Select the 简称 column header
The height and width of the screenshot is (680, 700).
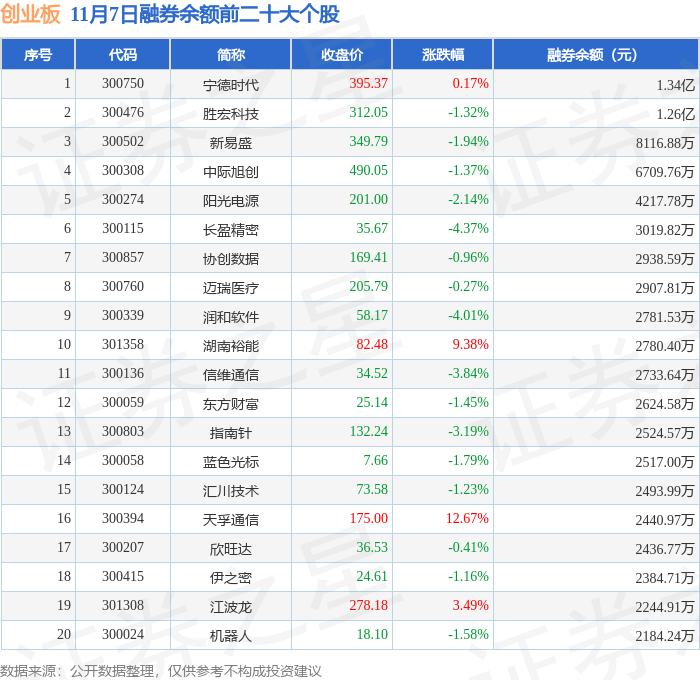pos(230,54)
